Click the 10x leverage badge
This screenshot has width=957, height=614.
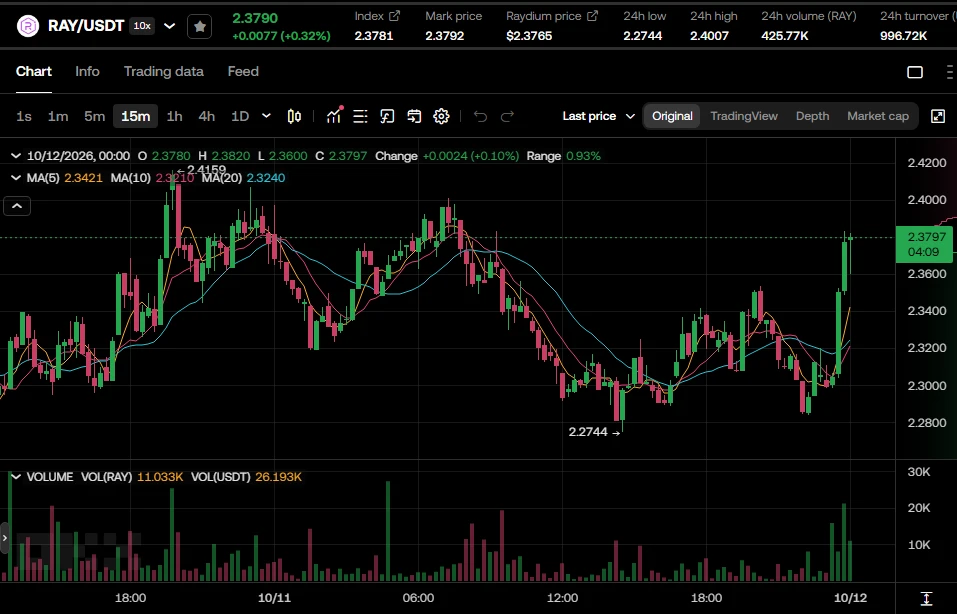pyautogui.click(x=142, y=26)
